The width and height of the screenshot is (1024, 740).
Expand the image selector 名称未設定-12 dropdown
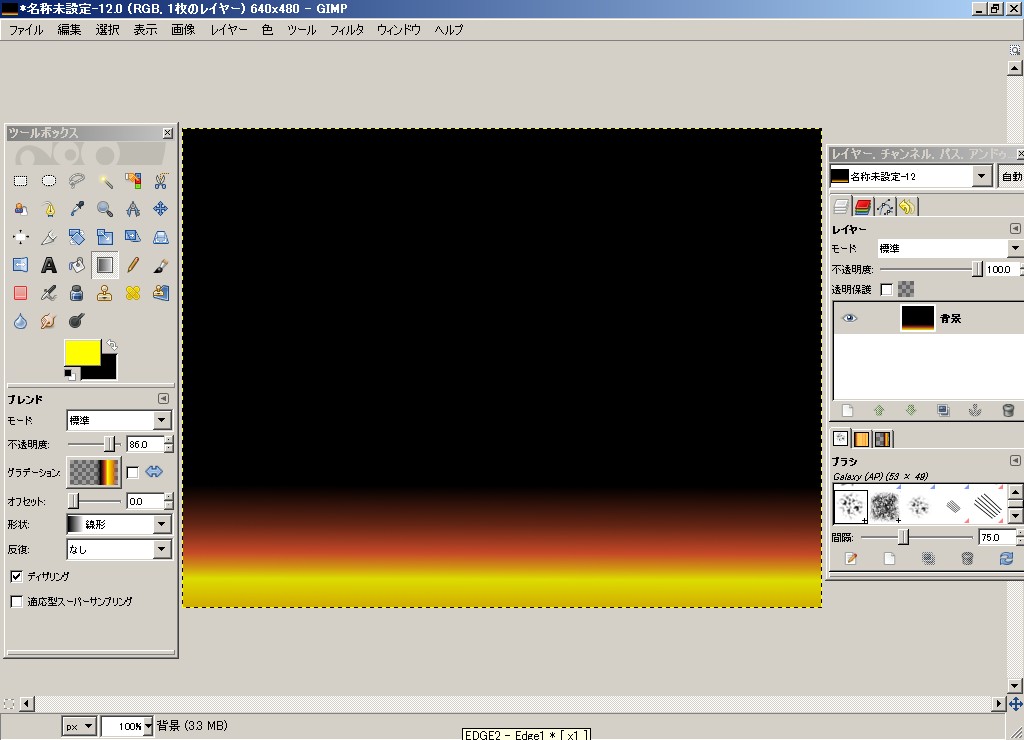[982, 176]
